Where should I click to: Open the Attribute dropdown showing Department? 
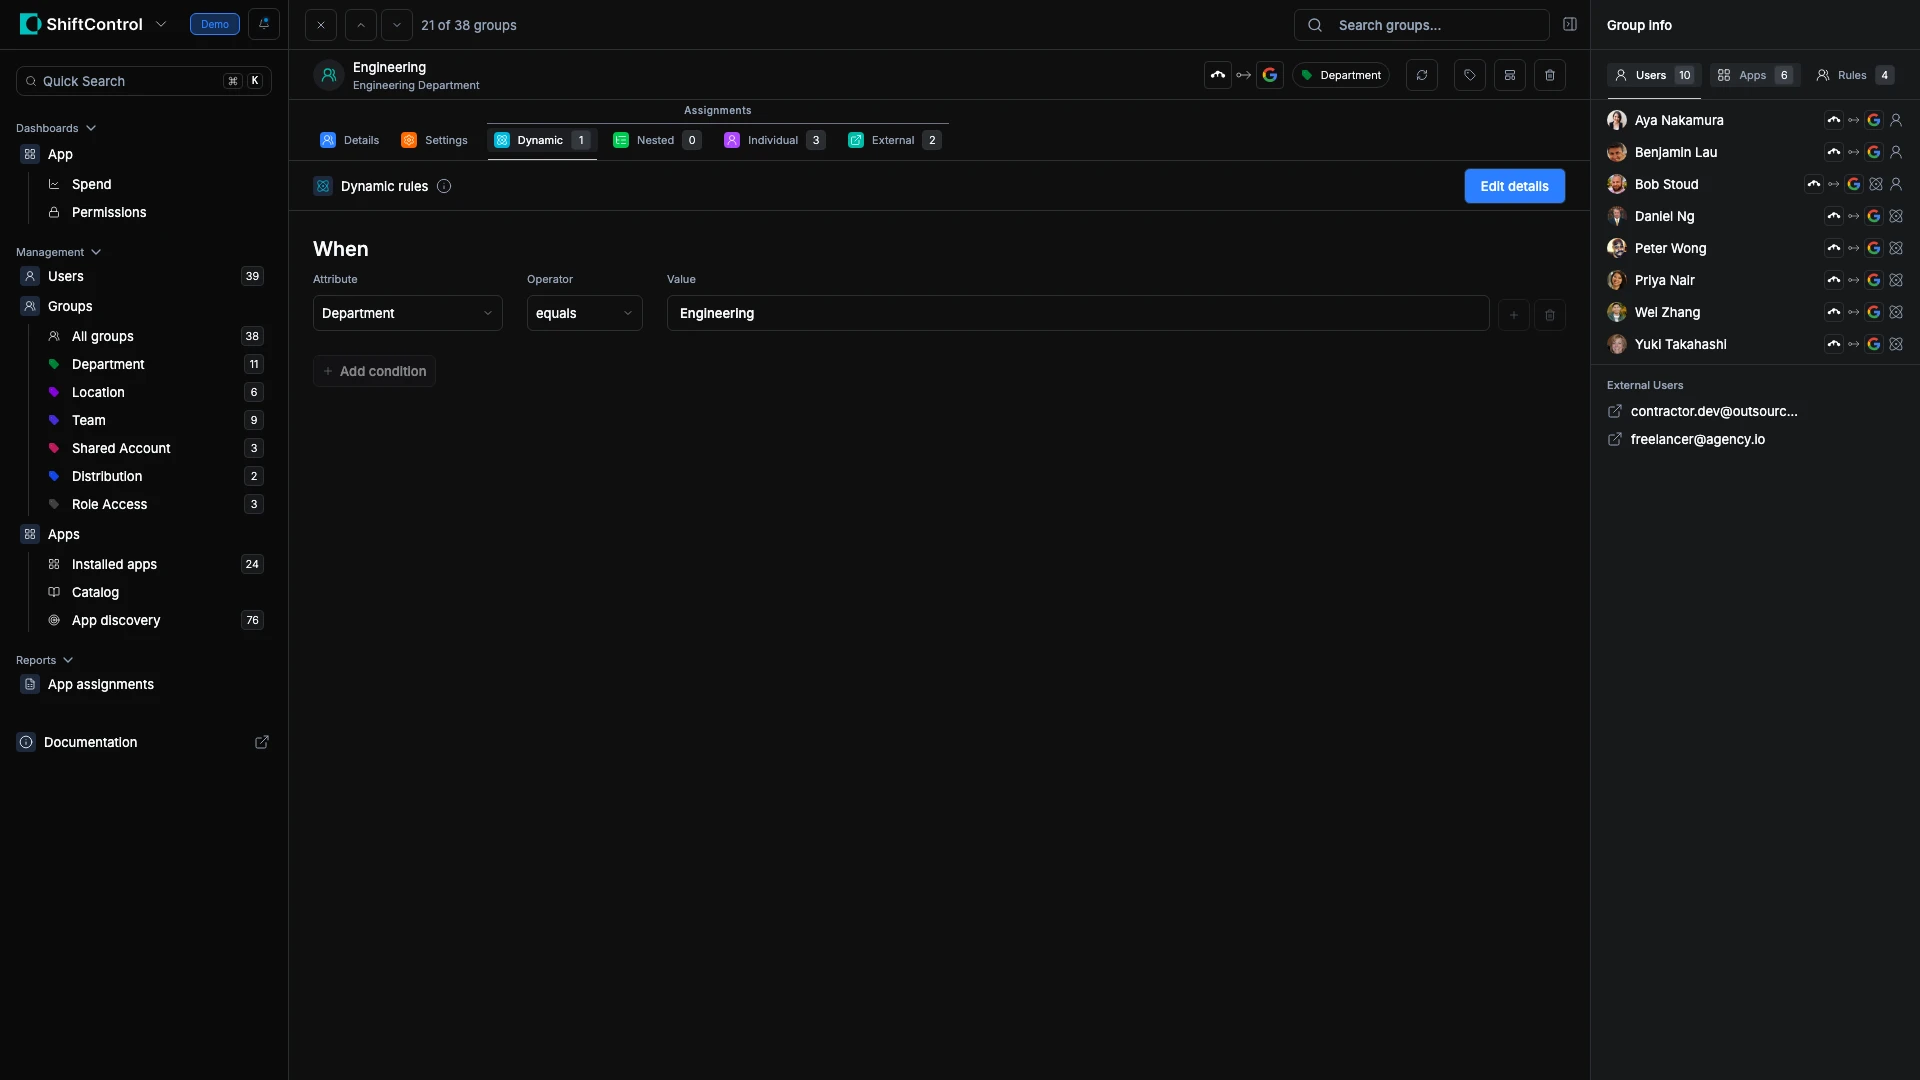(x=407, y=313)
